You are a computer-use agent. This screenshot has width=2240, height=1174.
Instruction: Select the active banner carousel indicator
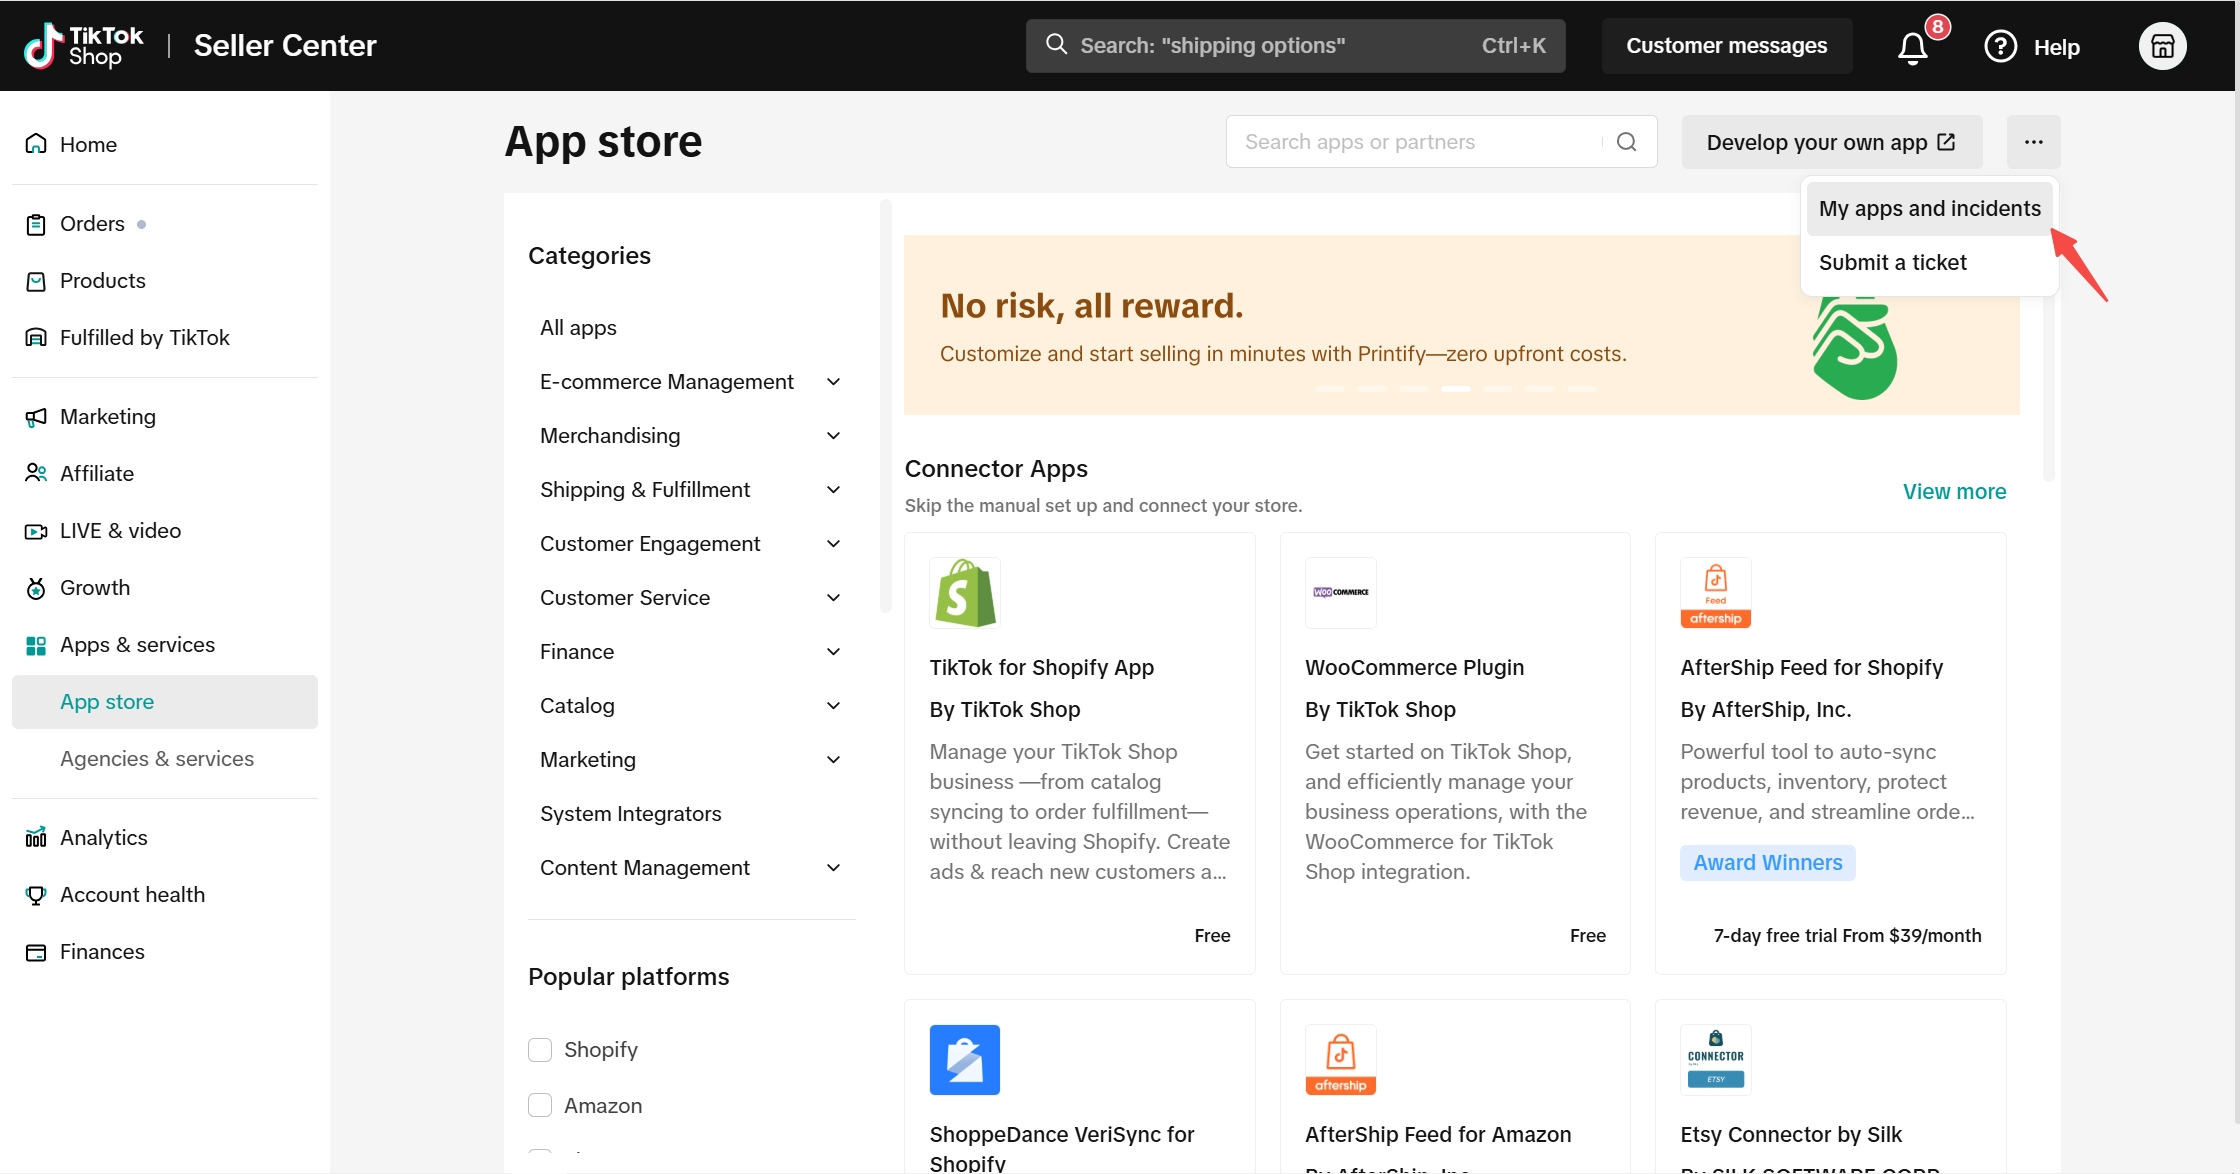1455,389
